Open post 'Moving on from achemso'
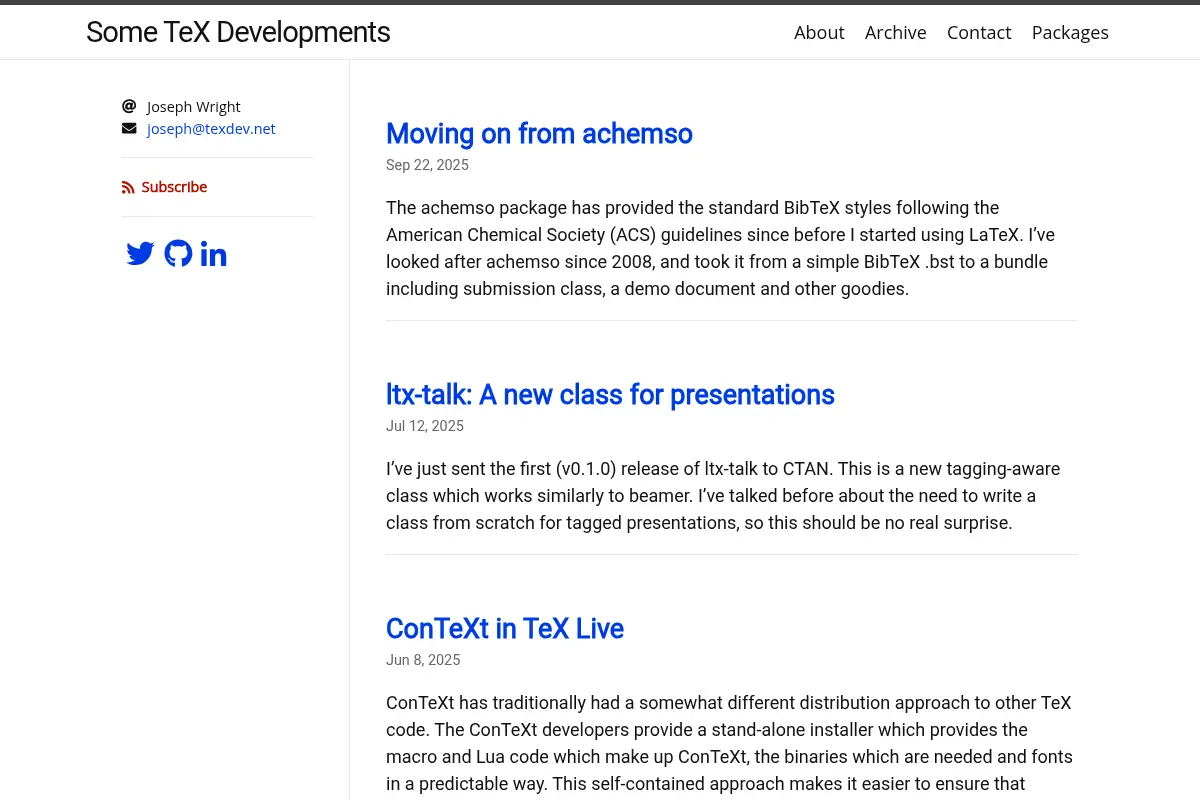Viewport: 1200px width, 800px height. pyautogui.click(x=539, y=133)
